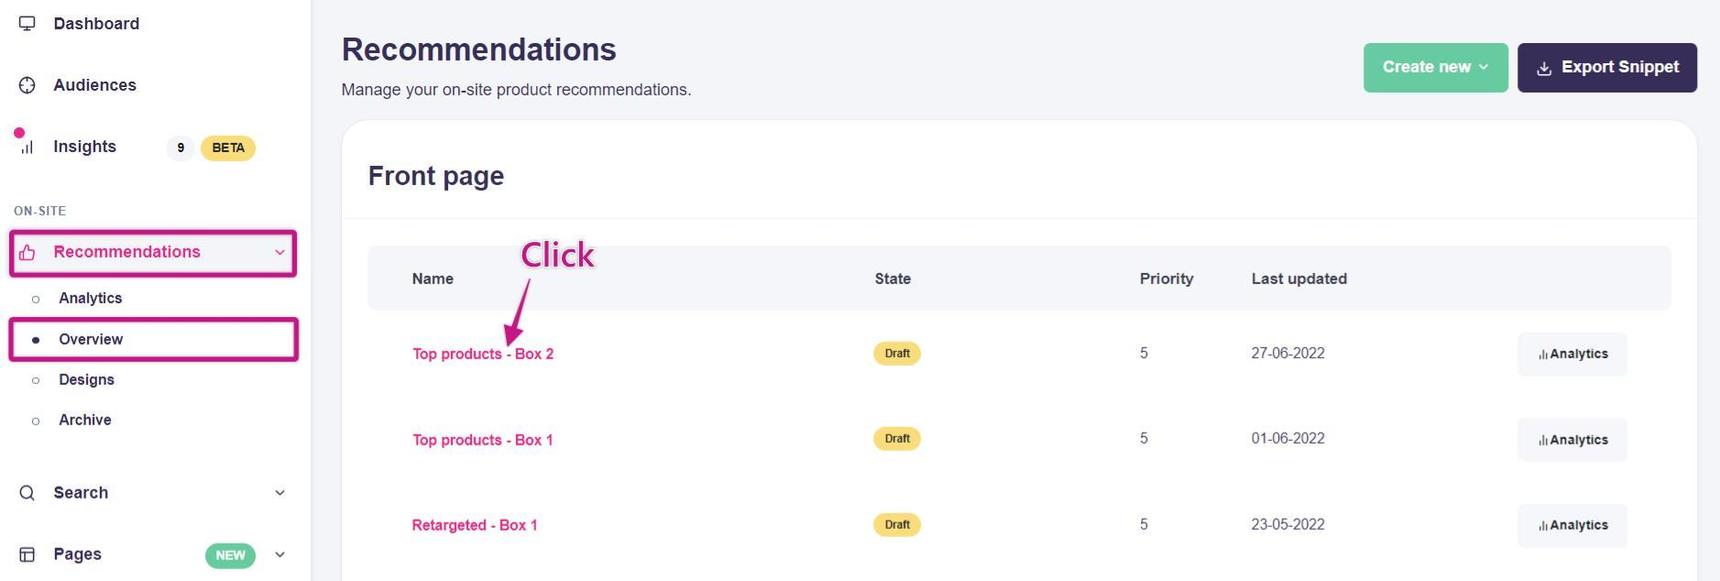
Task: Click the Dashboard monitor icon
Action: [27, 23]
